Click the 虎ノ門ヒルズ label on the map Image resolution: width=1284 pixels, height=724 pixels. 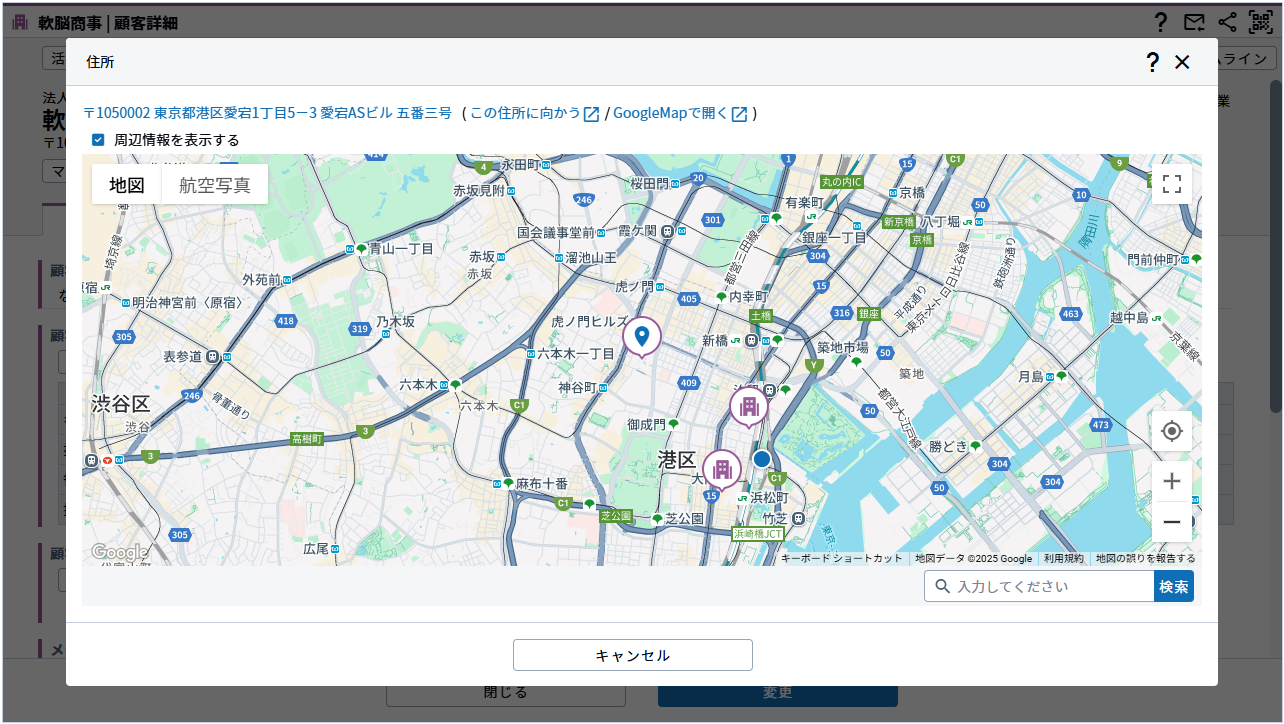point(589,322)
